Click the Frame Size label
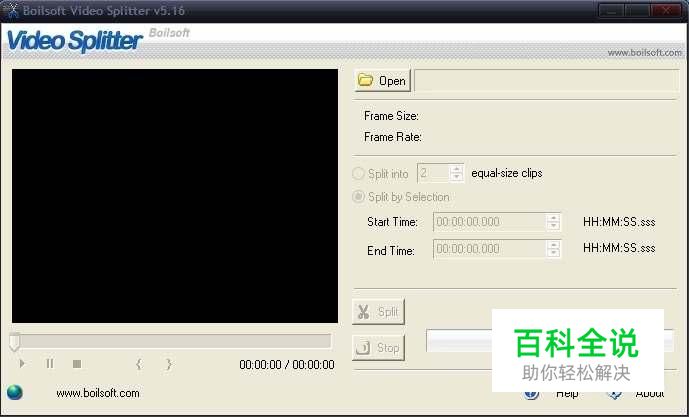This screenshot has height=417, width=689. (391, 116)
